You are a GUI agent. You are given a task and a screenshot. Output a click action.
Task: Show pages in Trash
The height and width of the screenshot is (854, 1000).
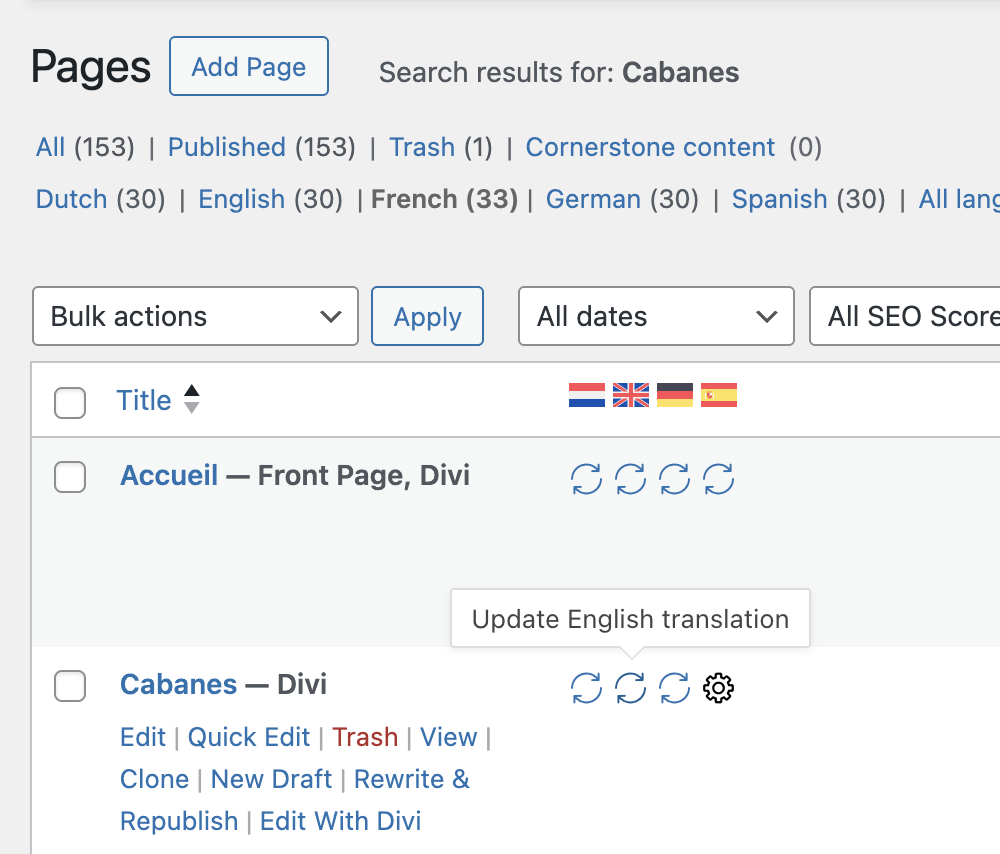[422, 147]
